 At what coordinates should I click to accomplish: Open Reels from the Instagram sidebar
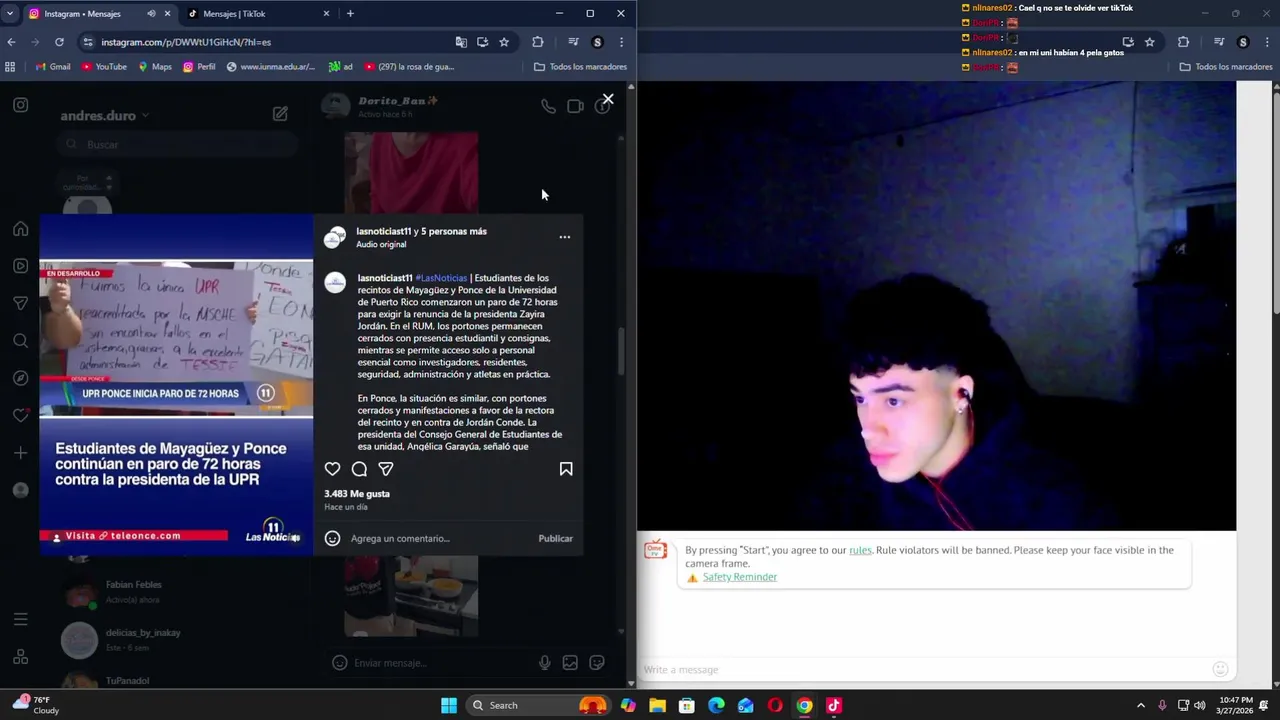(20, 266)
